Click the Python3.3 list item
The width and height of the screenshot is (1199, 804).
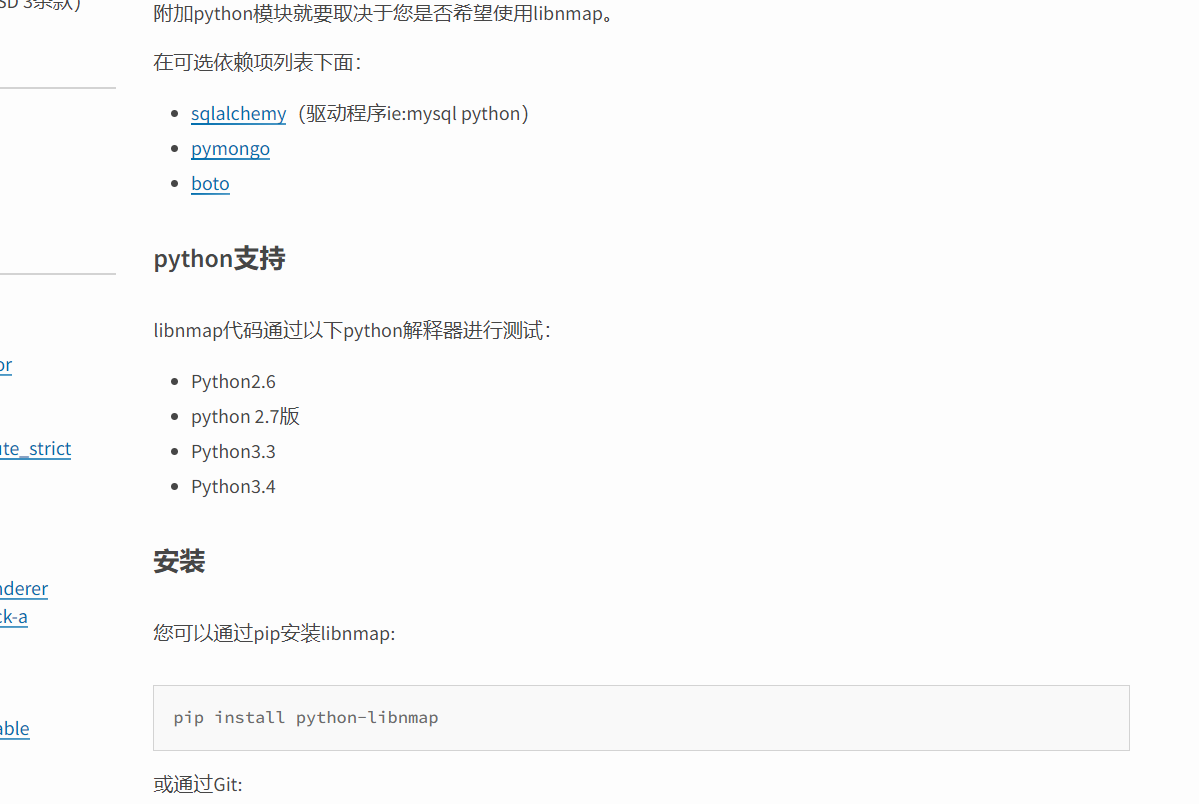point(233,451)
